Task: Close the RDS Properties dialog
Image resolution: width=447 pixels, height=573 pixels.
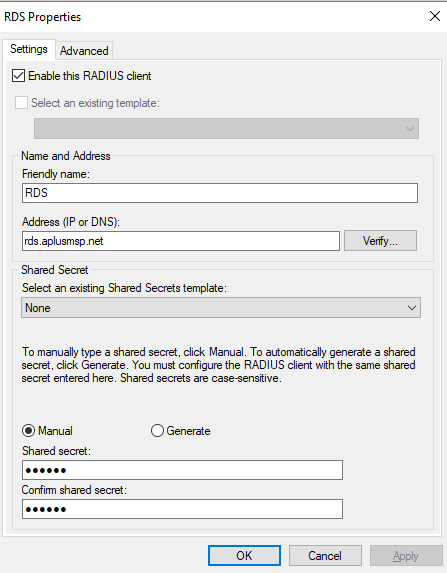Action: point(435,16)
